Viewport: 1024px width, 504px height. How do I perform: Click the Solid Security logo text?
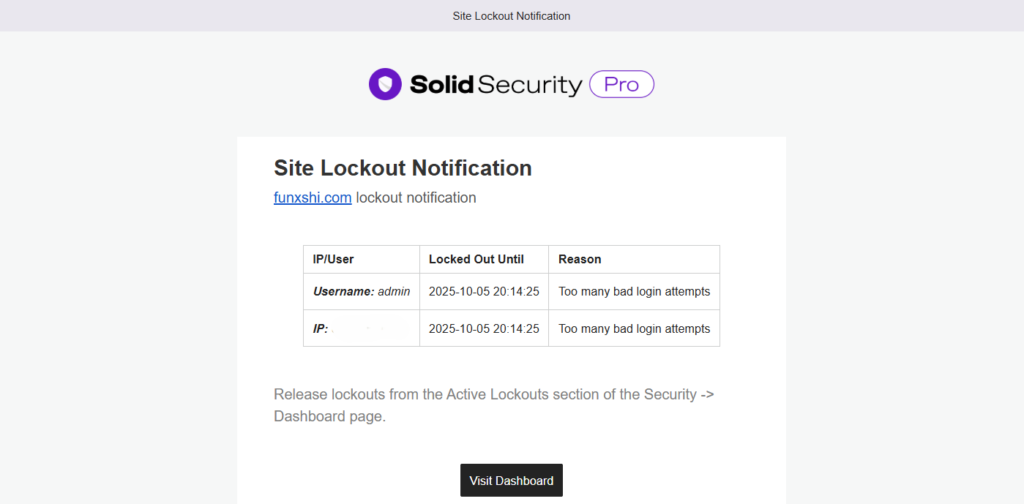pos(495,85)
